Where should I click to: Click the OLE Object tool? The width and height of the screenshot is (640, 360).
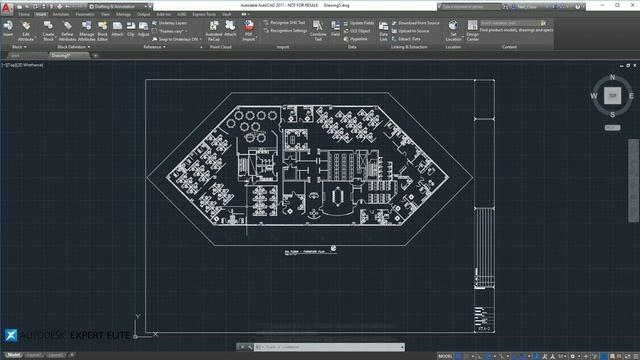tap(357, 31)
